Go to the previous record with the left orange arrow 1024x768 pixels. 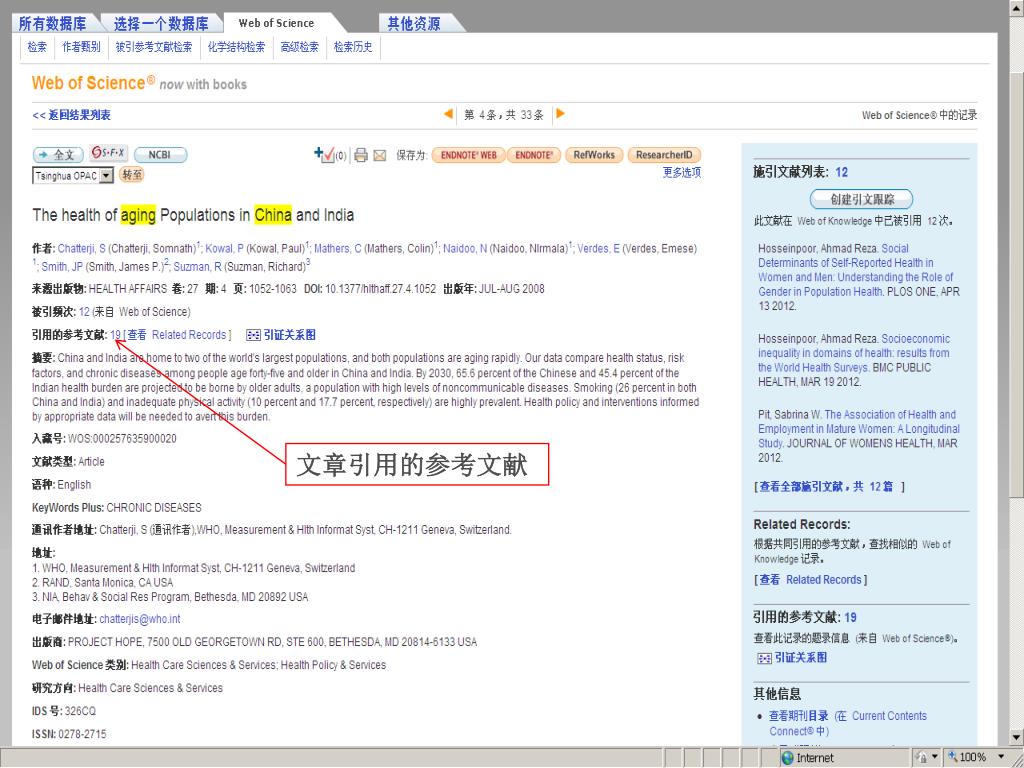point(449,114)
